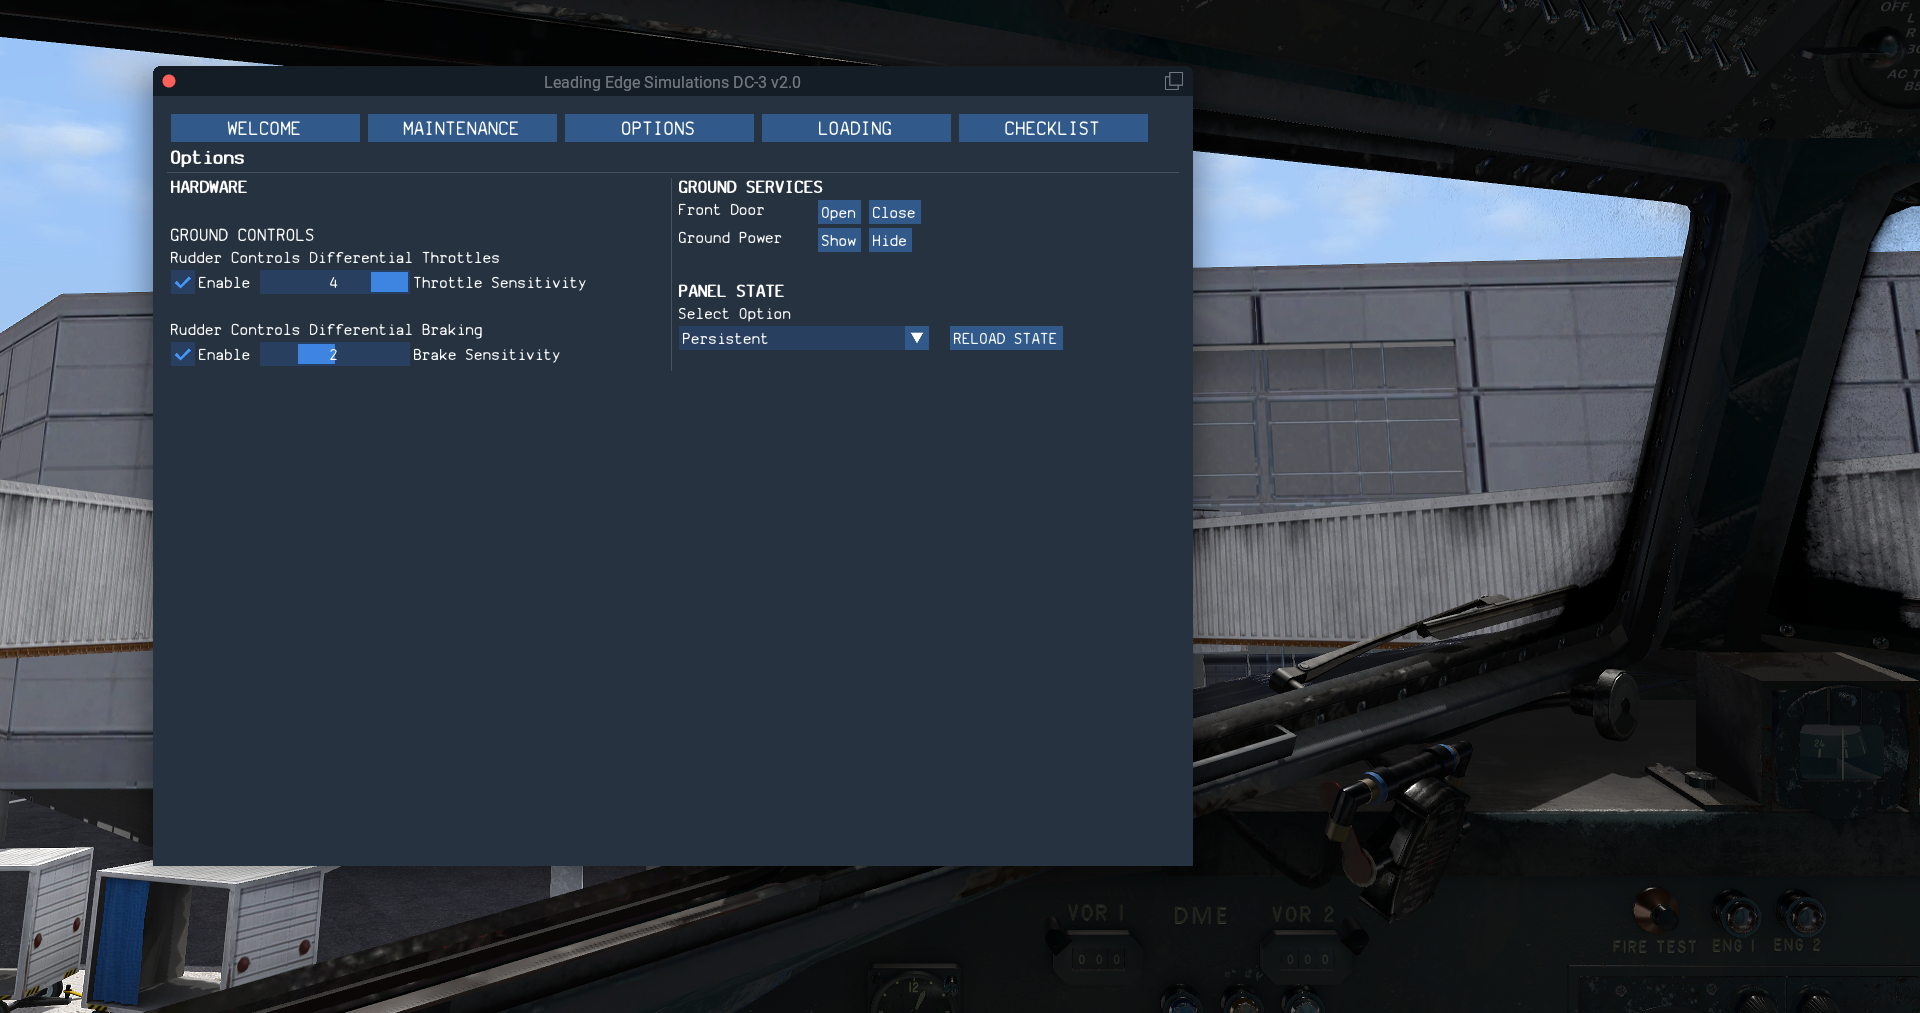The height and width of the screenshot is (1013, 1920).
Task: Click the Ground Power label
Action: [730, 238]
